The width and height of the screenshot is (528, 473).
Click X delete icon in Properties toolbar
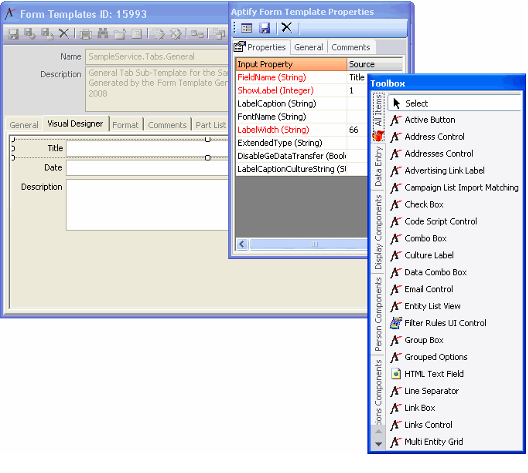click(287, 27)
